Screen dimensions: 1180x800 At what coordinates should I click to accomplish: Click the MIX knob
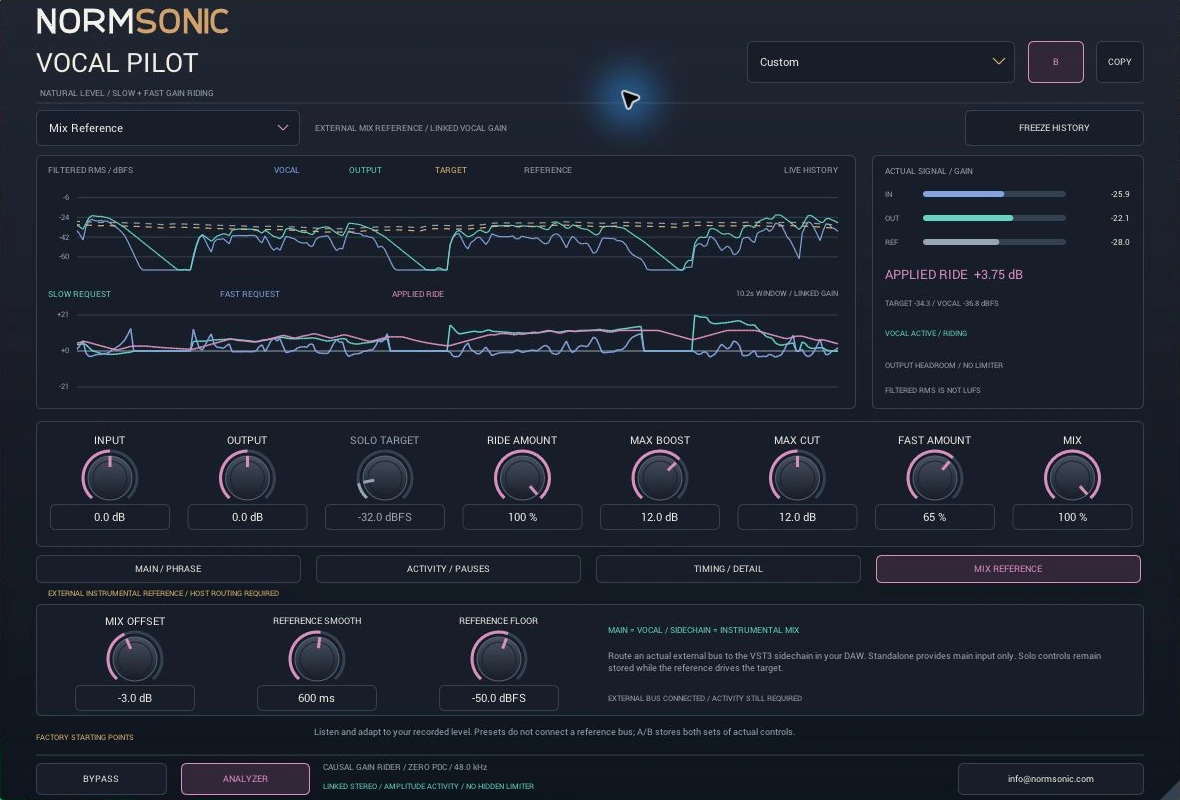(1072, 476)
